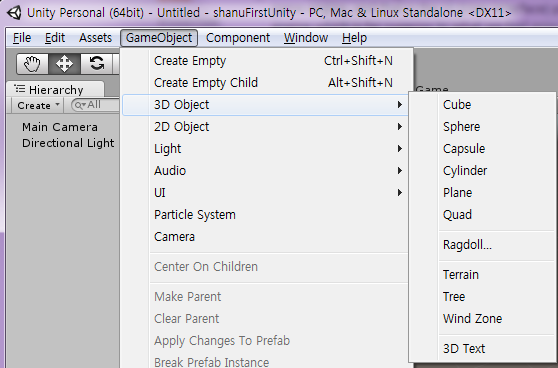Screen dimensions: 558x368
Task: Expand the Audio submenu
Action: tap(265, 171)
